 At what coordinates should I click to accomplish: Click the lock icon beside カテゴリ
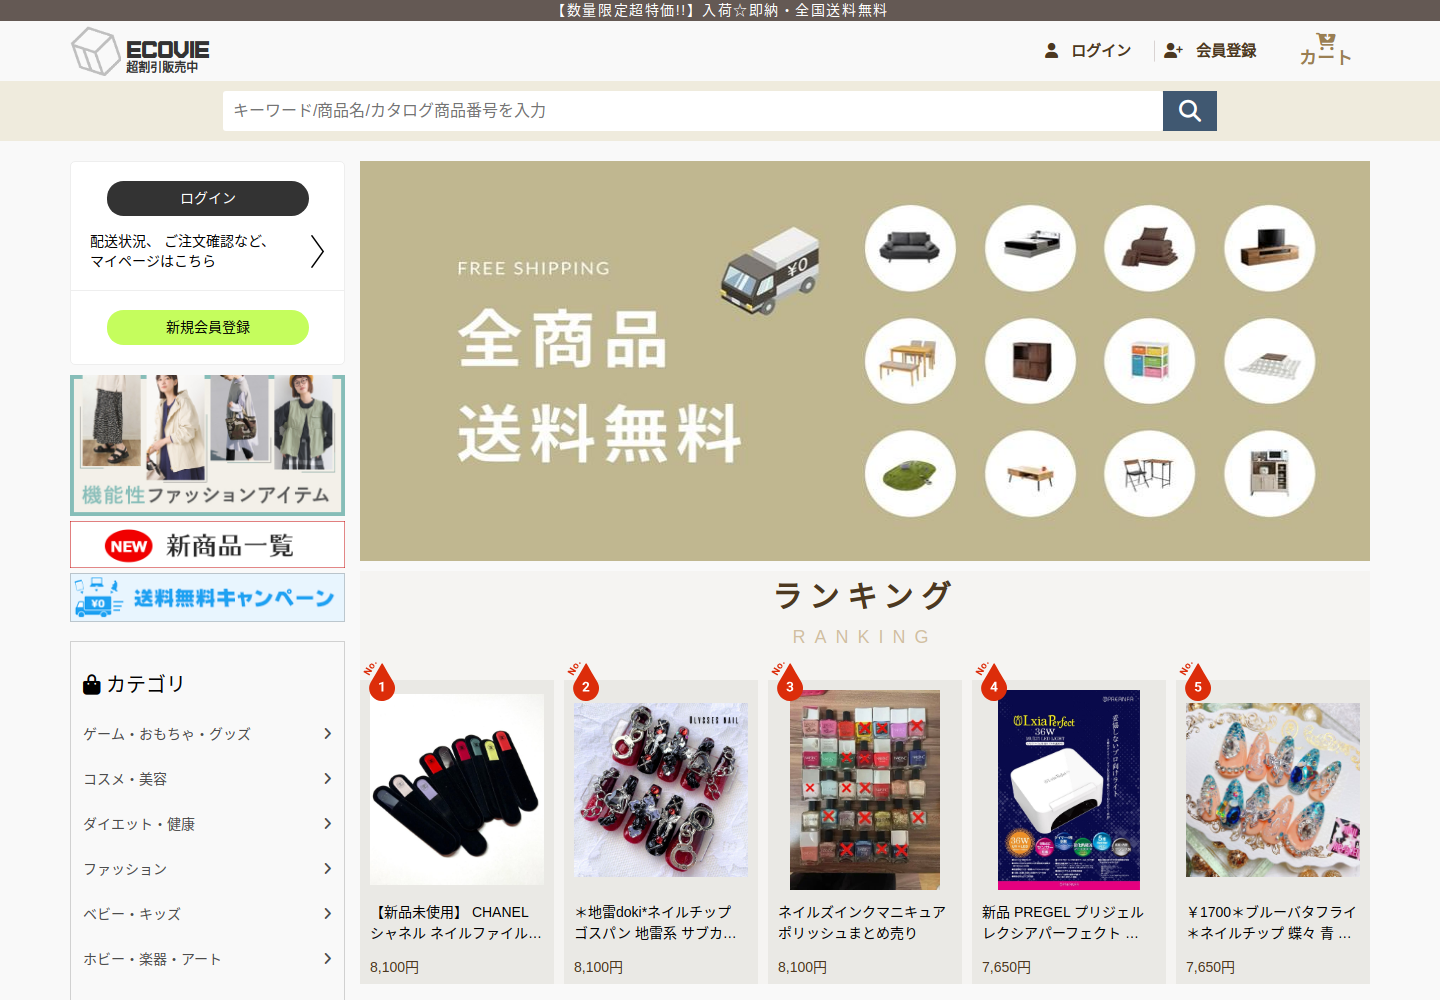point(92,684)
